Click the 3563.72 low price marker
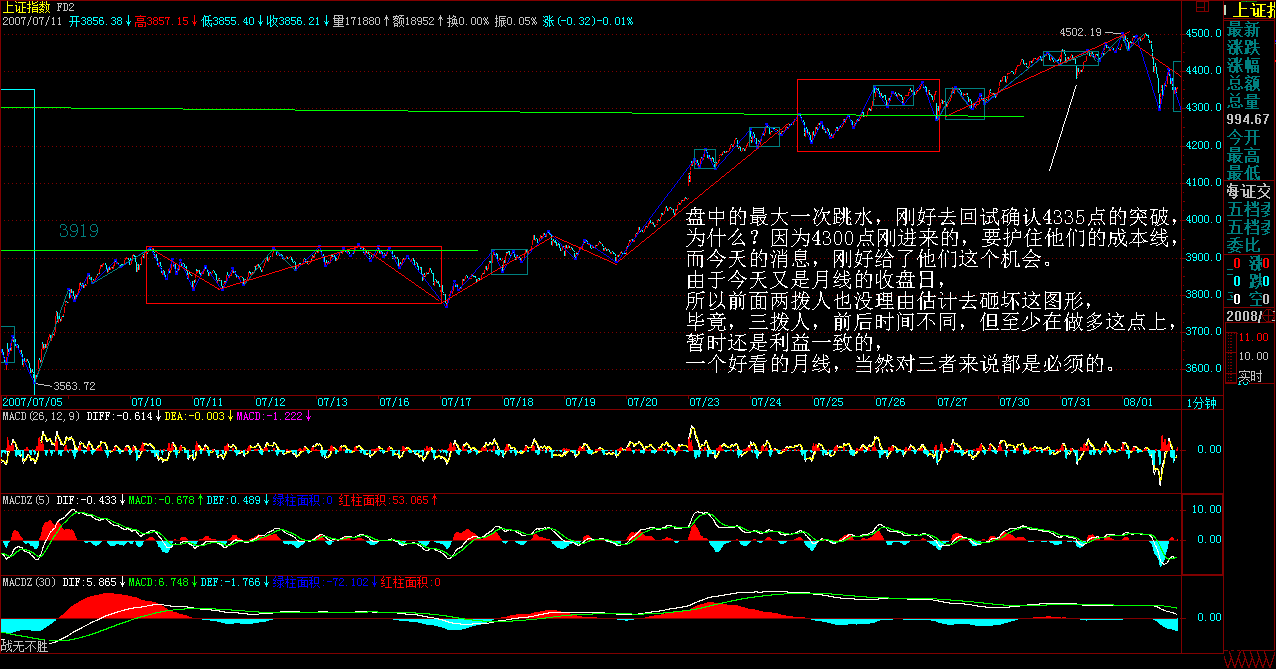 [74, 386]
